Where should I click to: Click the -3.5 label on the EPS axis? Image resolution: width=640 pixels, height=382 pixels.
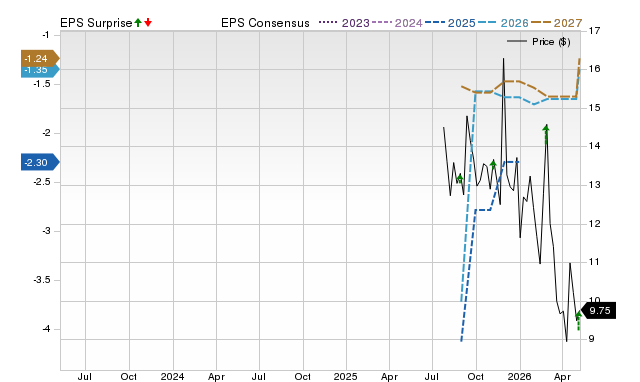(42, 280)
